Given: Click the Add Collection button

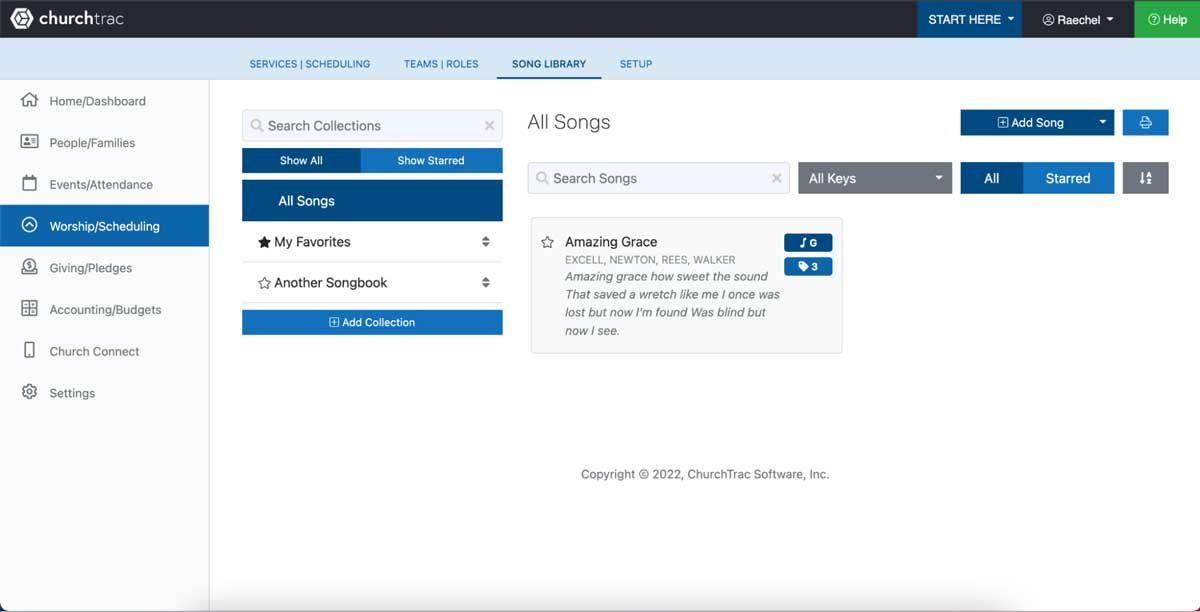Looking at the screenshot, I should pos(371,322).
